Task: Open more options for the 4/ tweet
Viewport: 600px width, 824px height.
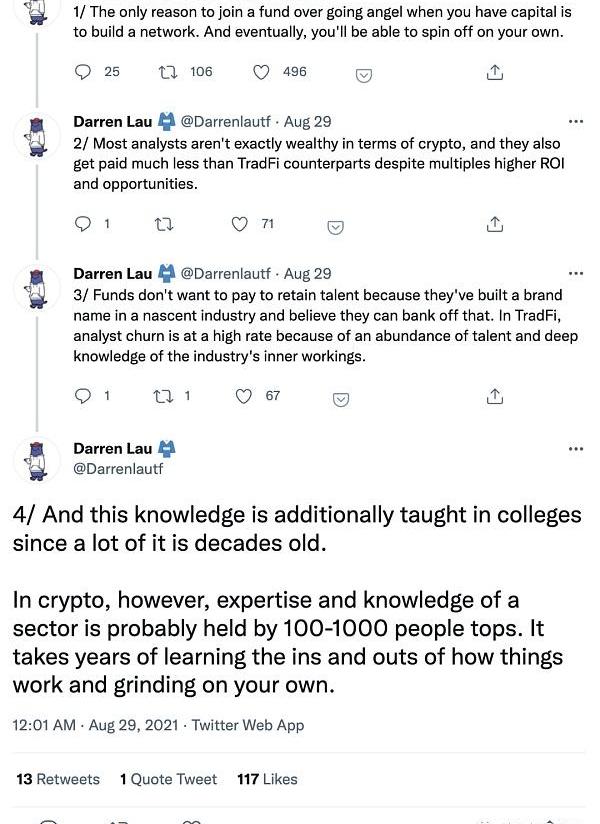Action: [575, 449]
